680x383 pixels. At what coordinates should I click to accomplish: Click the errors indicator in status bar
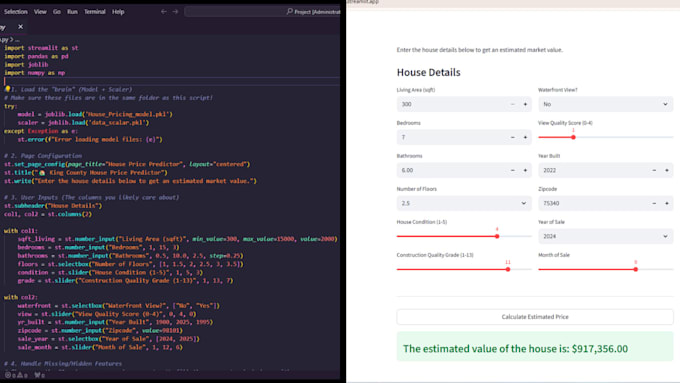click(x=10, y=375)
